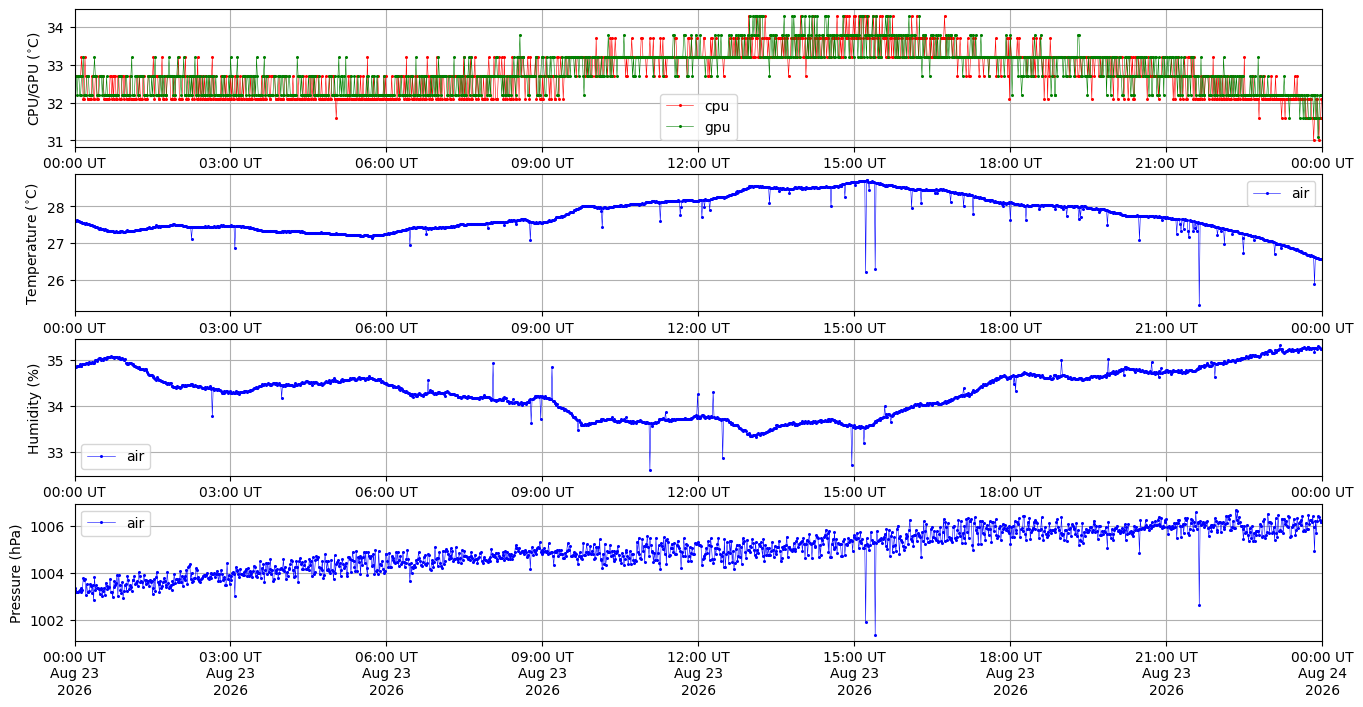Click the 28 temperature tick label
The image size is (1363, 707).
[x=59, y=208]
